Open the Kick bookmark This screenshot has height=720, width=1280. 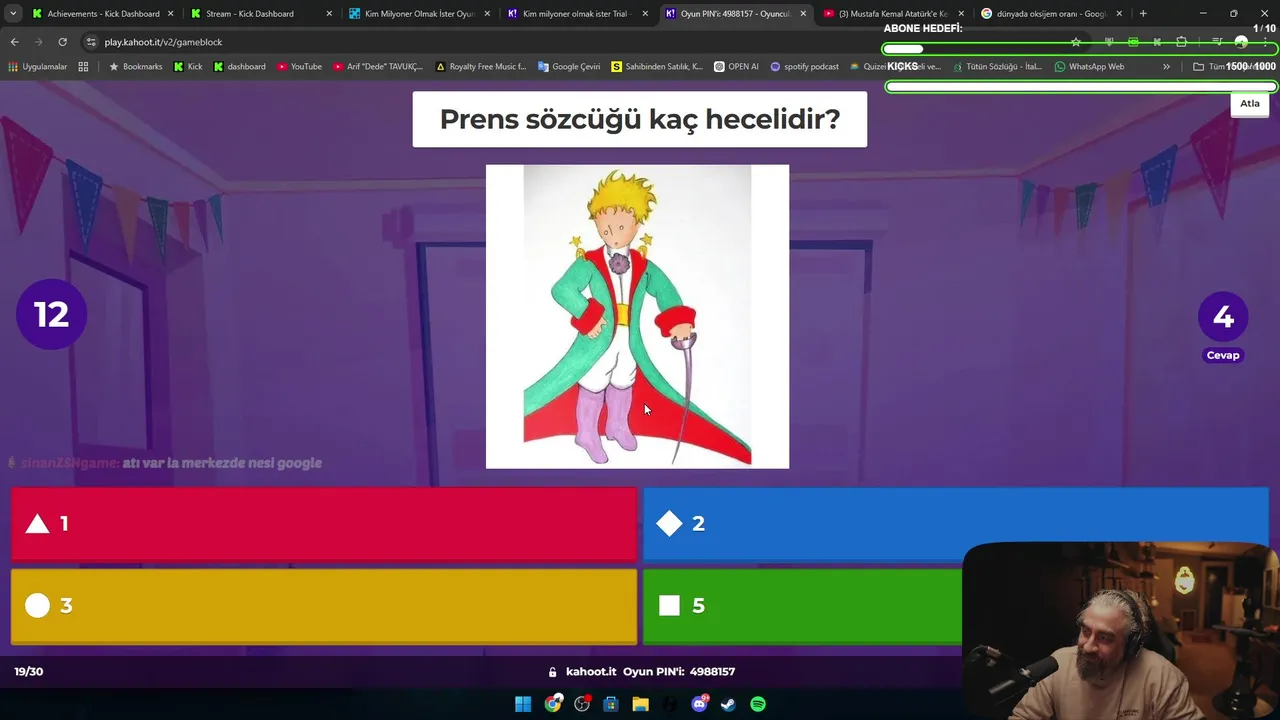187,67
